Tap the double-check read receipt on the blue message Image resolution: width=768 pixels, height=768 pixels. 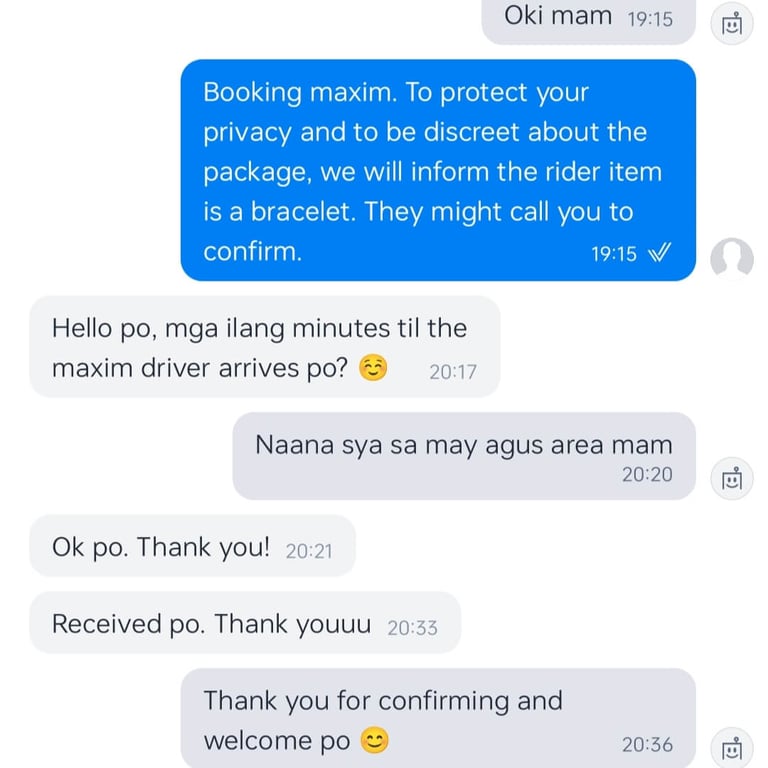659,253
